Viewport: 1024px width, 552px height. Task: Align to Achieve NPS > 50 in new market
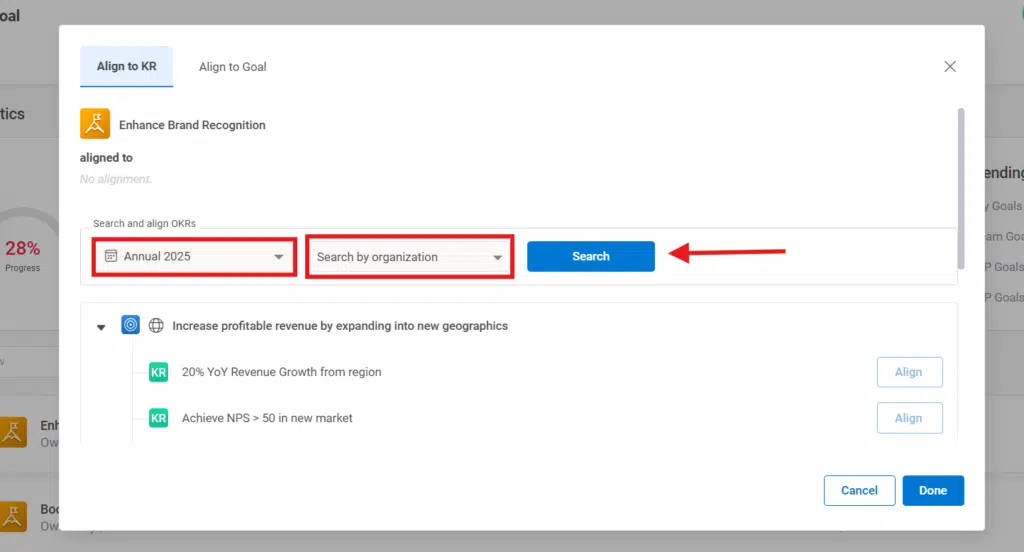coord(909,418)
